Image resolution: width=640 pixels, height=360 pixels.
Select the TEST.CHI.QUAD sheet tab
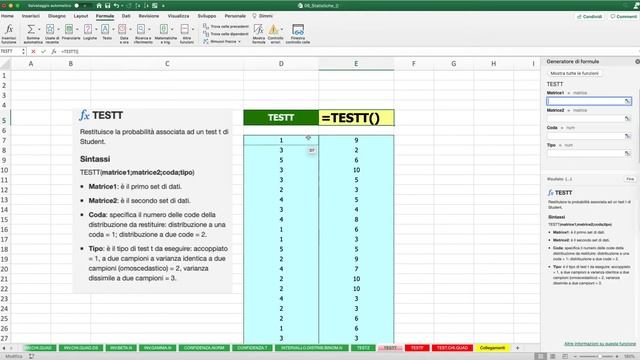pos(452,348)
